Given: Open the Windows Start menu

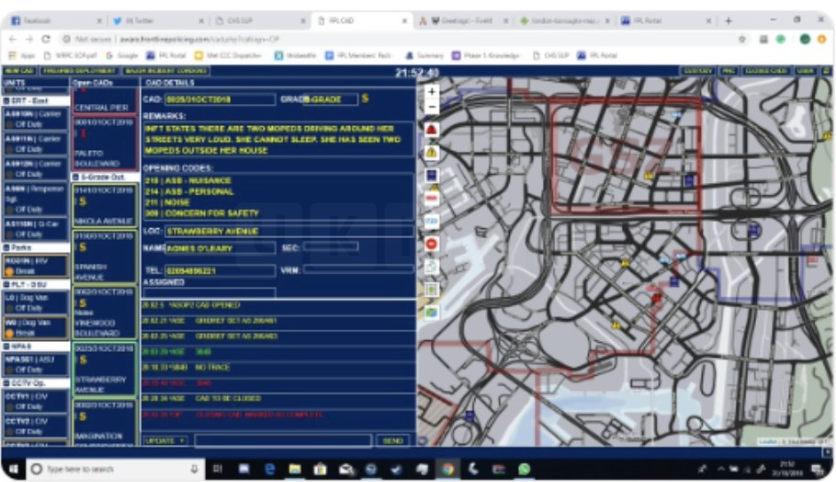Looking at the screenshot, I should 13,469.
